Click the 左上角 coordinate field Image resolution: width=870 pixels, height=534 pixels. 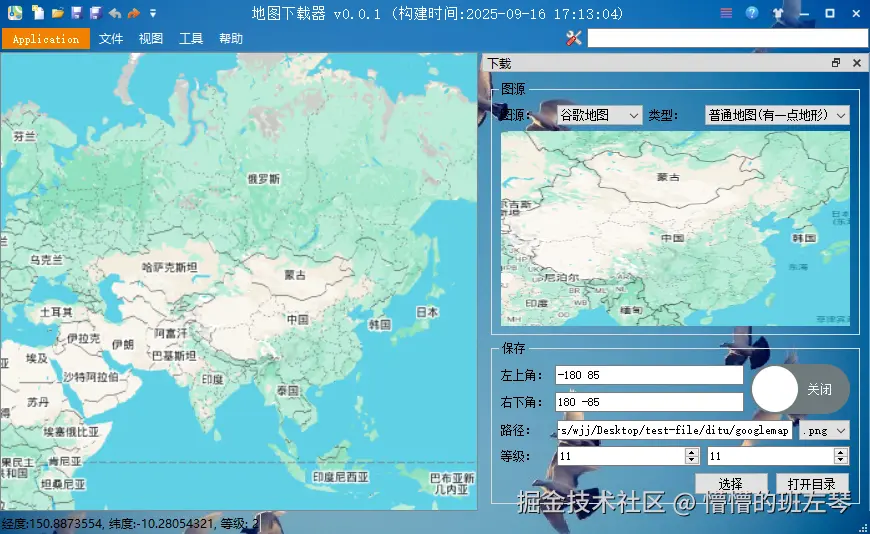(x=649, y=375)
